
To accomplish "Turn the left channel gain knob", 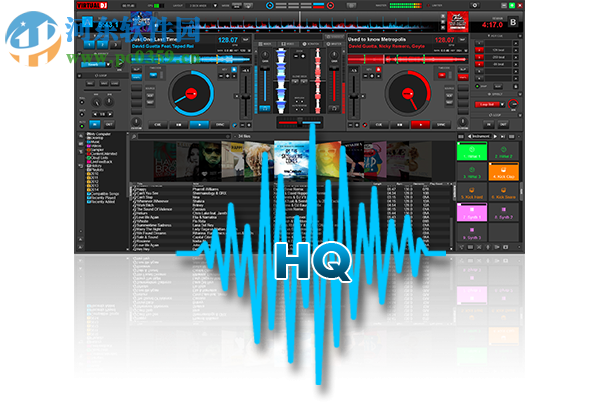I will (265, 55).
